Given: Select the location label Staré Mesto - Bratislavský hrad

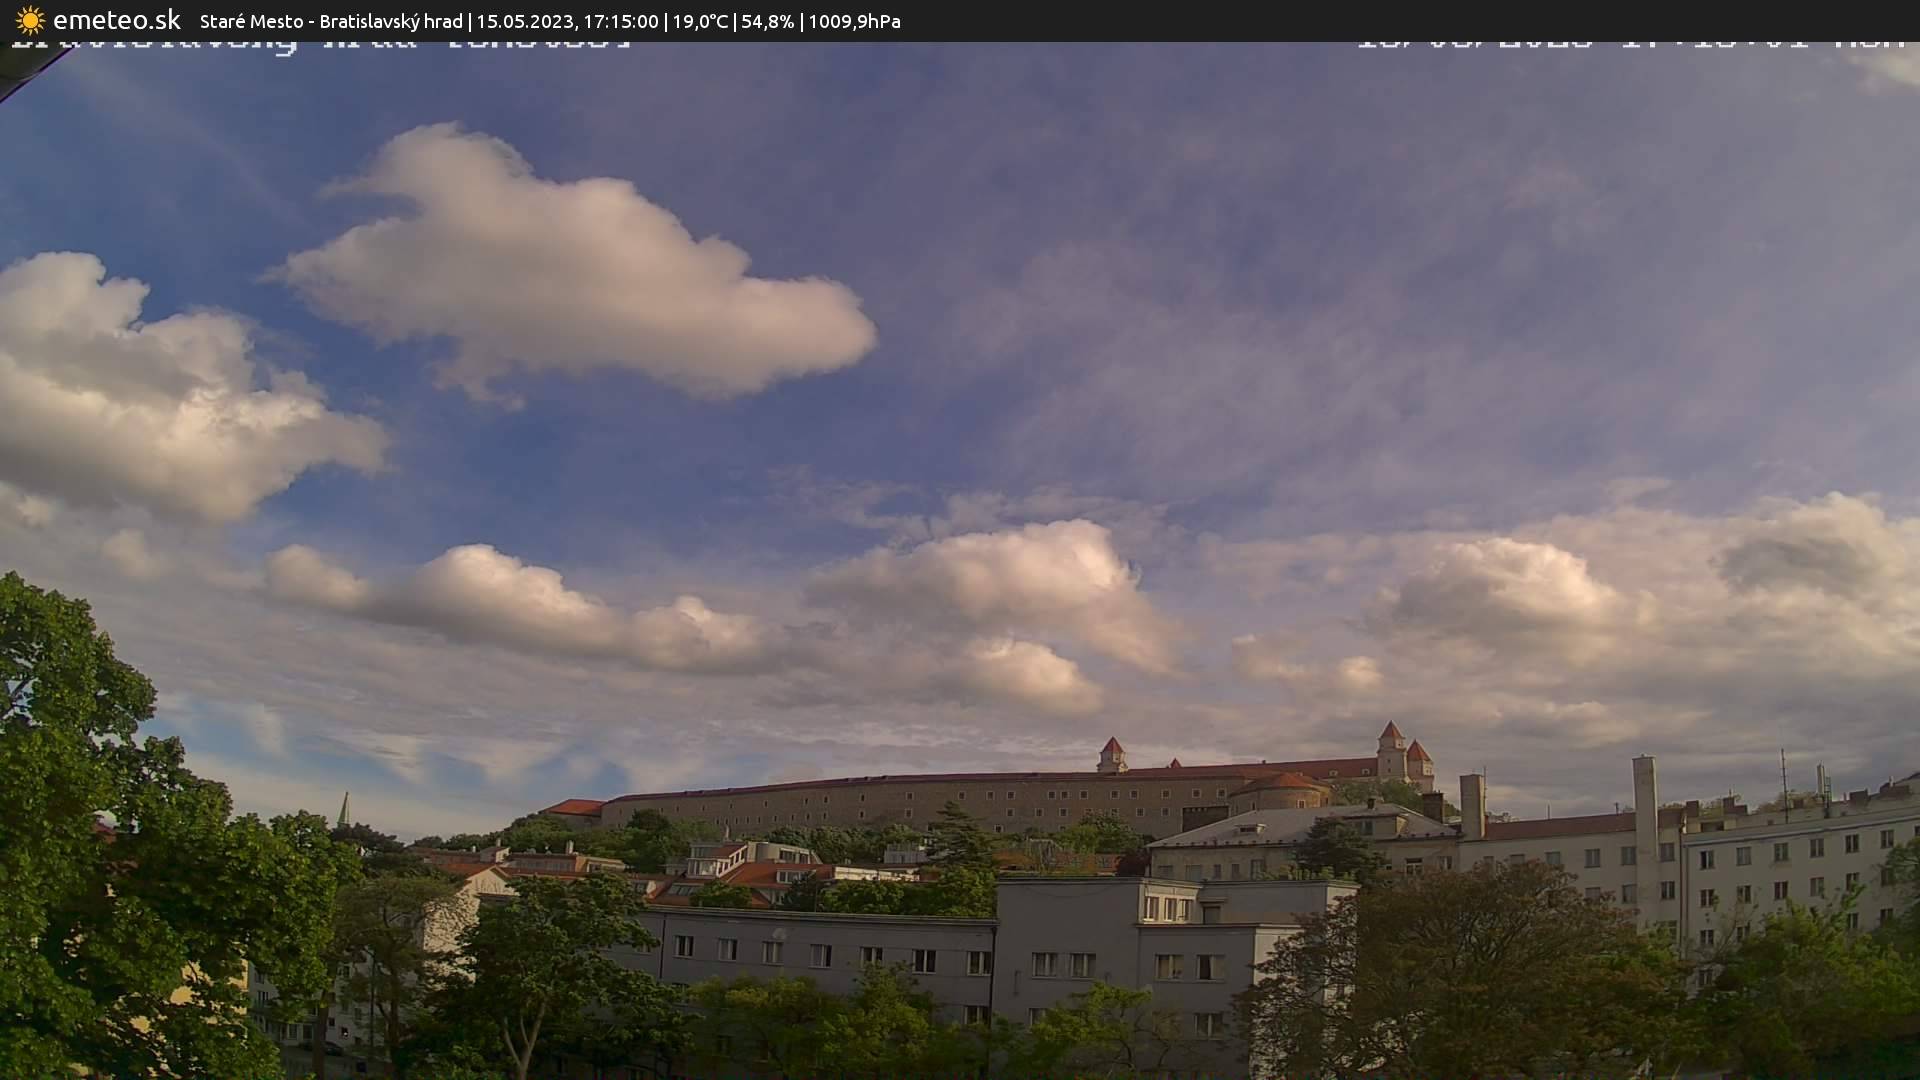Looking at the screenshot, I should tap(331, 20).
